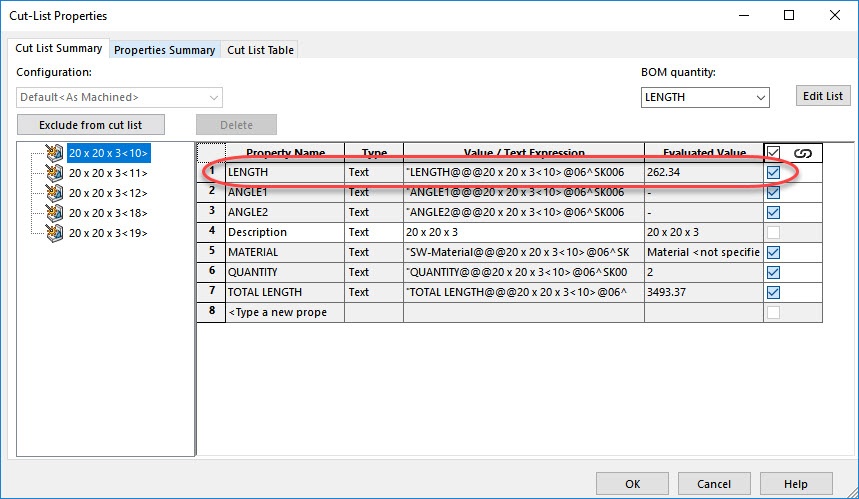859x499 pixels.
Task: Switch to Properties Summary tab
Action: [x=164, y=50]
